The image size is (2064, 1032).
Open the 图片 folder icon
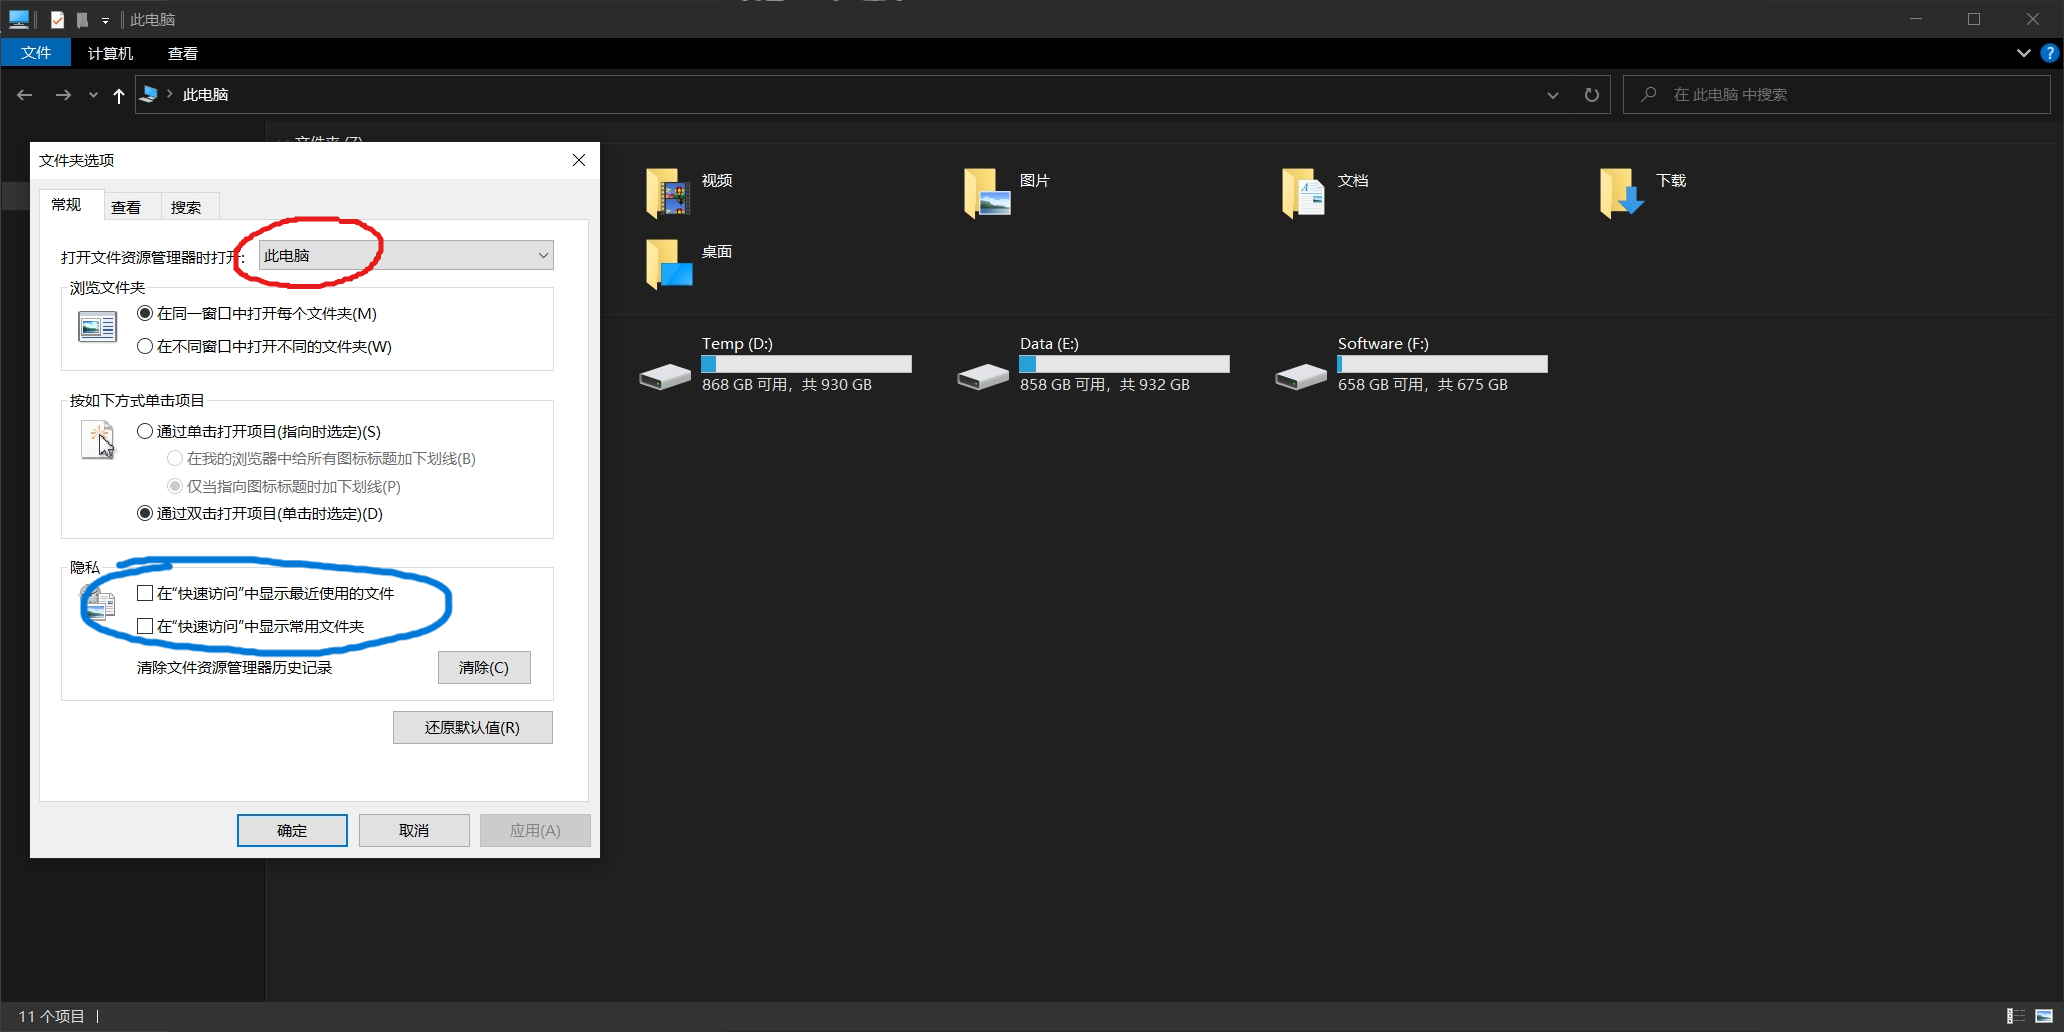coord(987,193)
